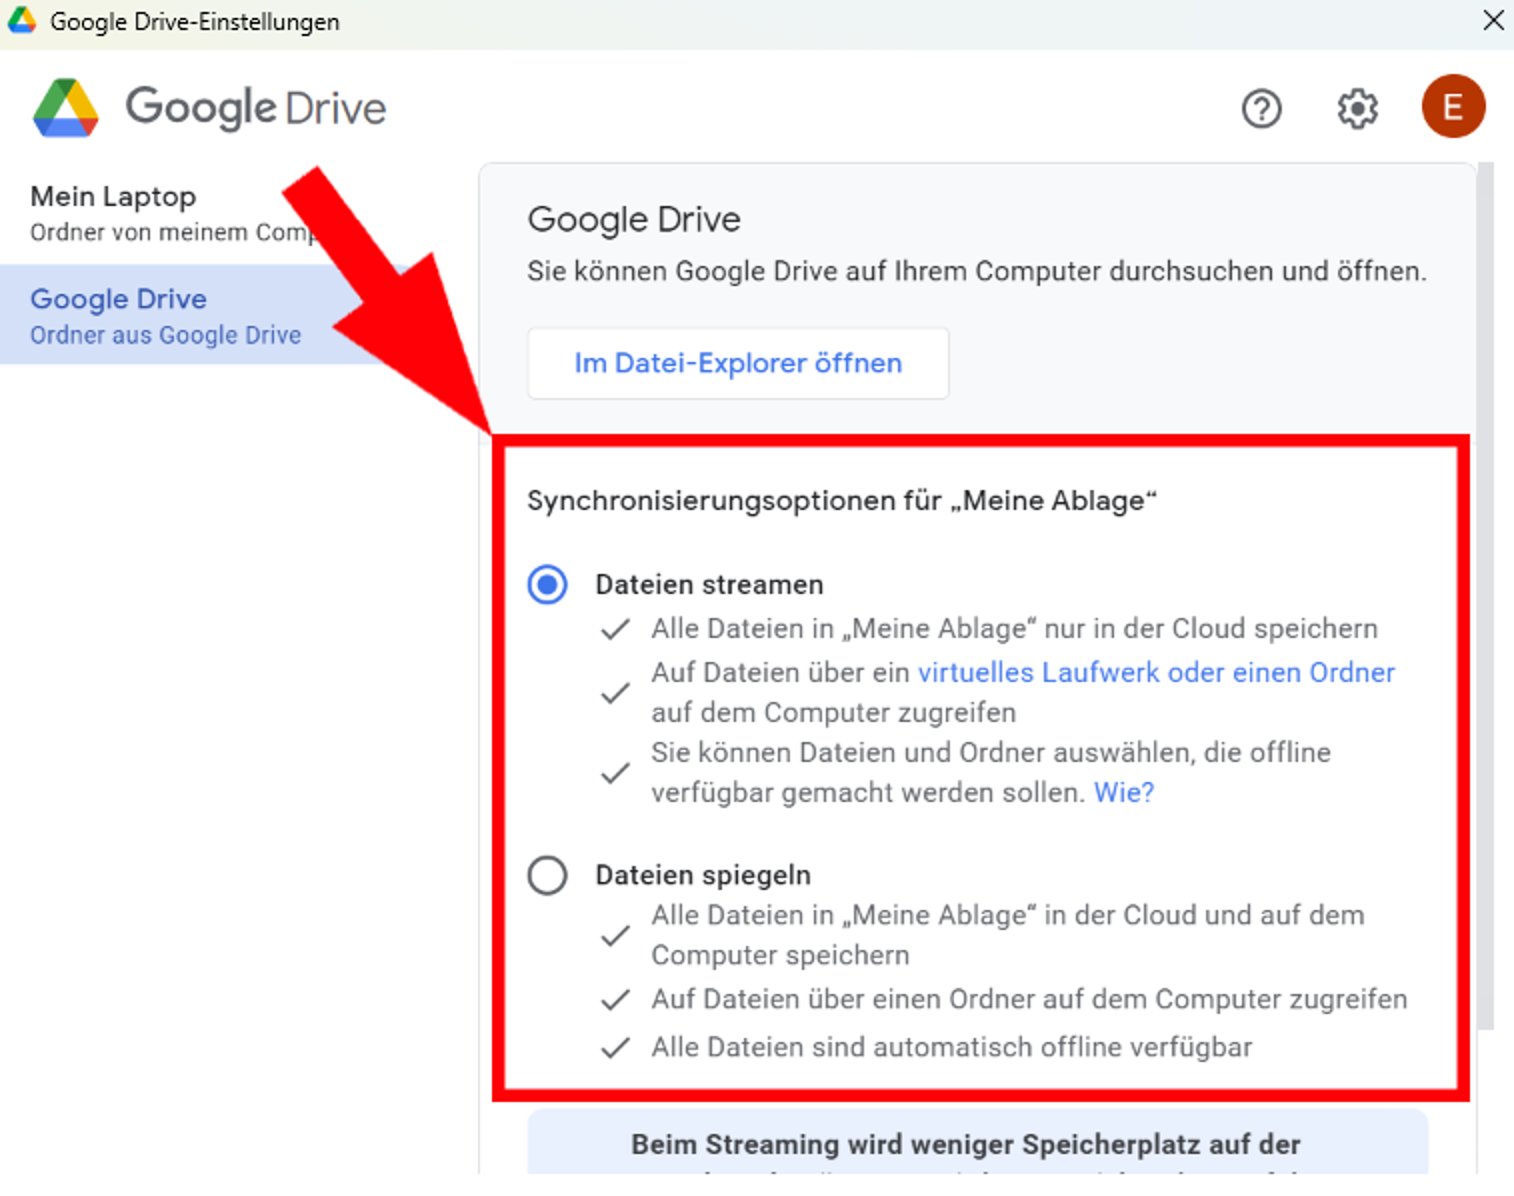The height and width of the screenshot is (1196, 1514).
Task: Close the Google Drive-Einstellungen window
Action: [x=1493, y=20]
